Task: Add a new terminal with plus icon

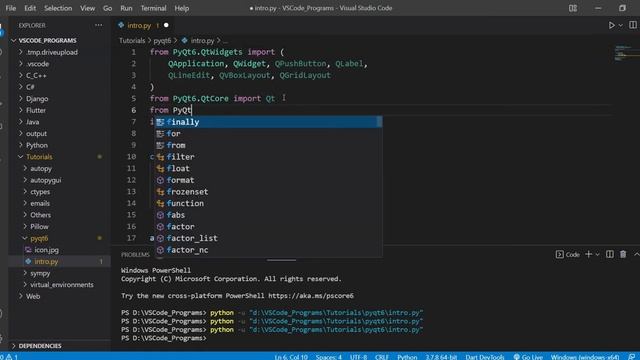Action: (x=589, y=254)
